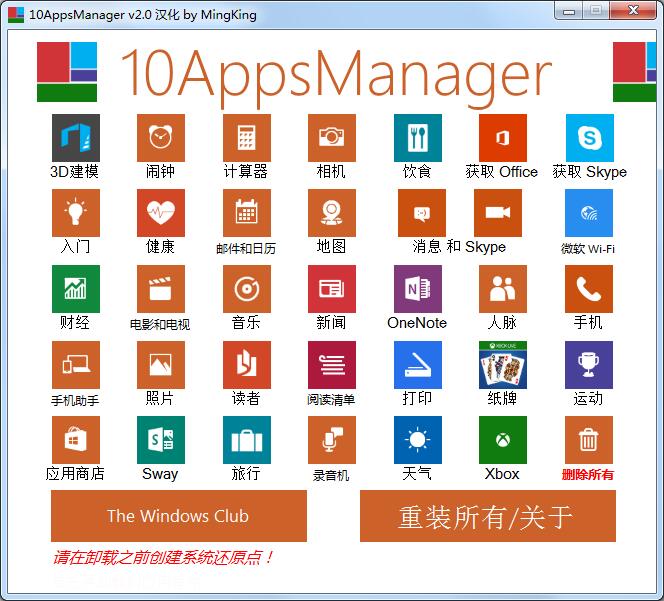The height and width of the screenshot is (601, 664).
Task: Click the Skype video camera icon
Action: tap(498, 213)
